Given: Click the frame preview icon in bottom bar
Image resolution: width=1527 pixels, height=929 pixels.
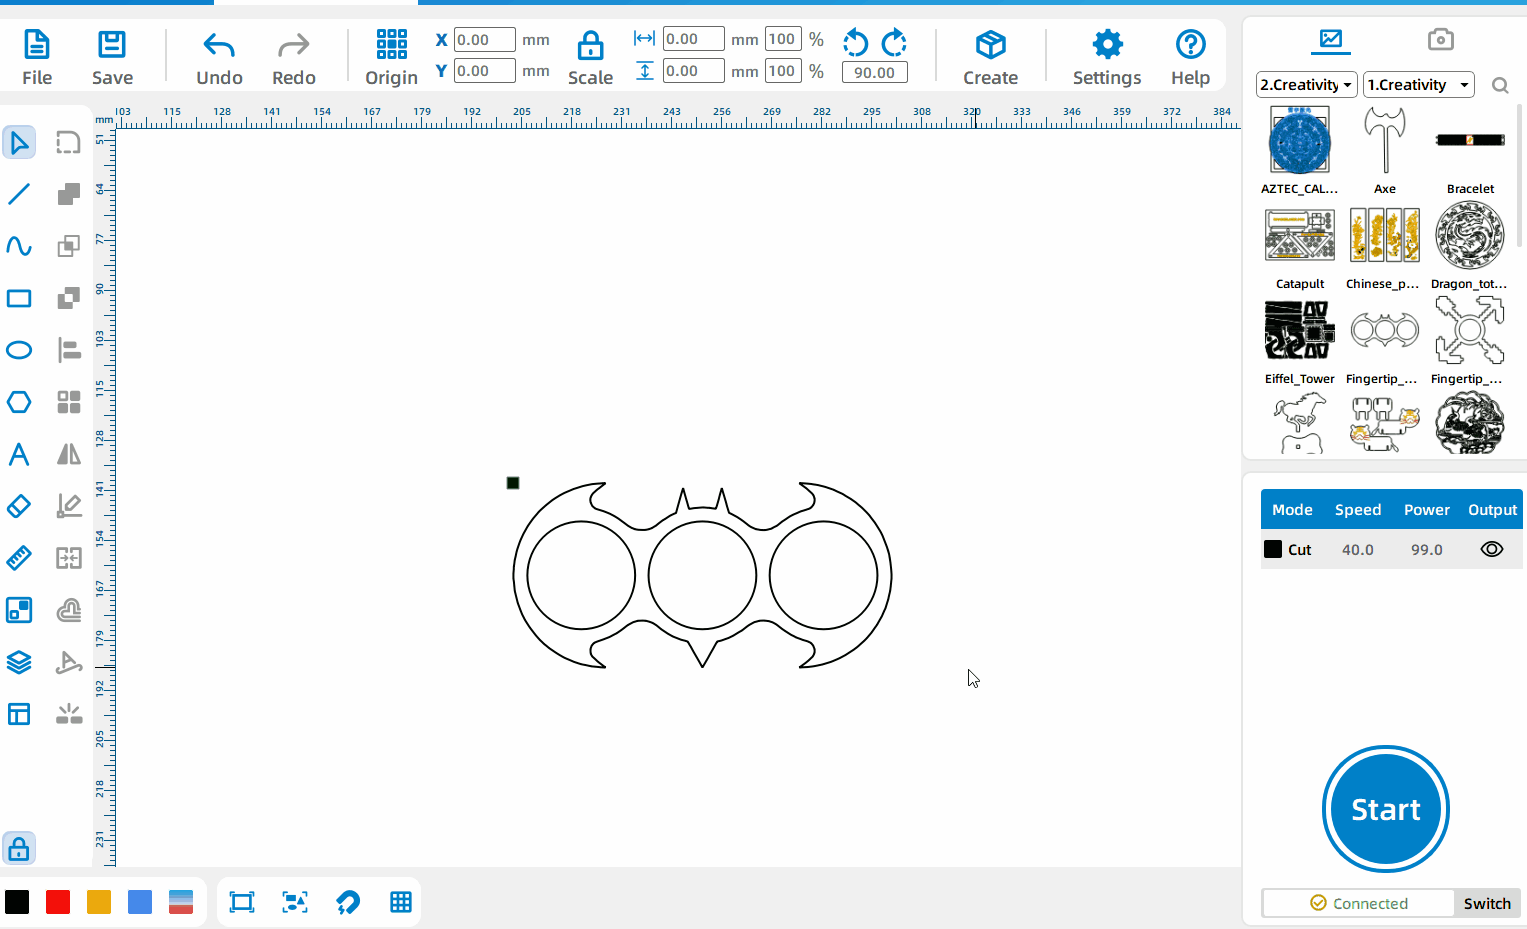Looking at the screenshot, I should tap(242, 902).
